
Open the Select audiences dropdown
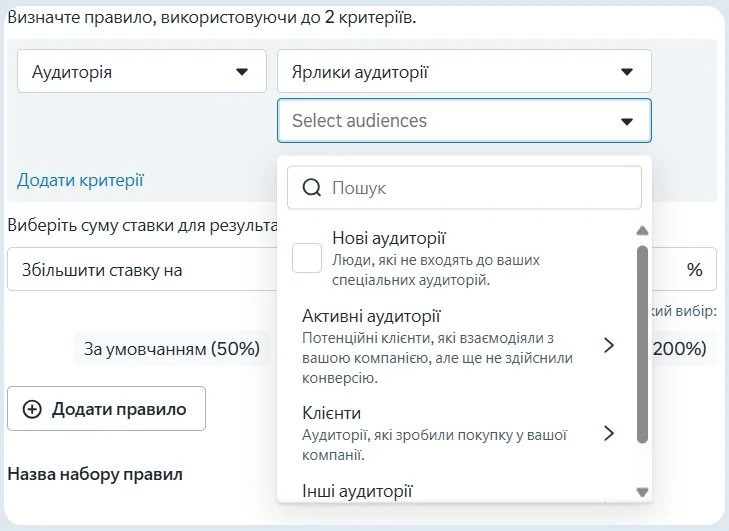pos(464,120)
